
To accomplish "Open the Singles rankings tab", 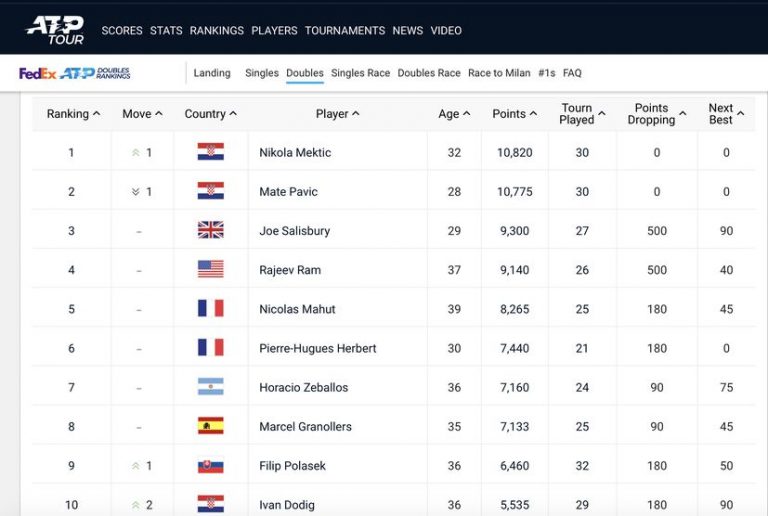I will point(262,73).
